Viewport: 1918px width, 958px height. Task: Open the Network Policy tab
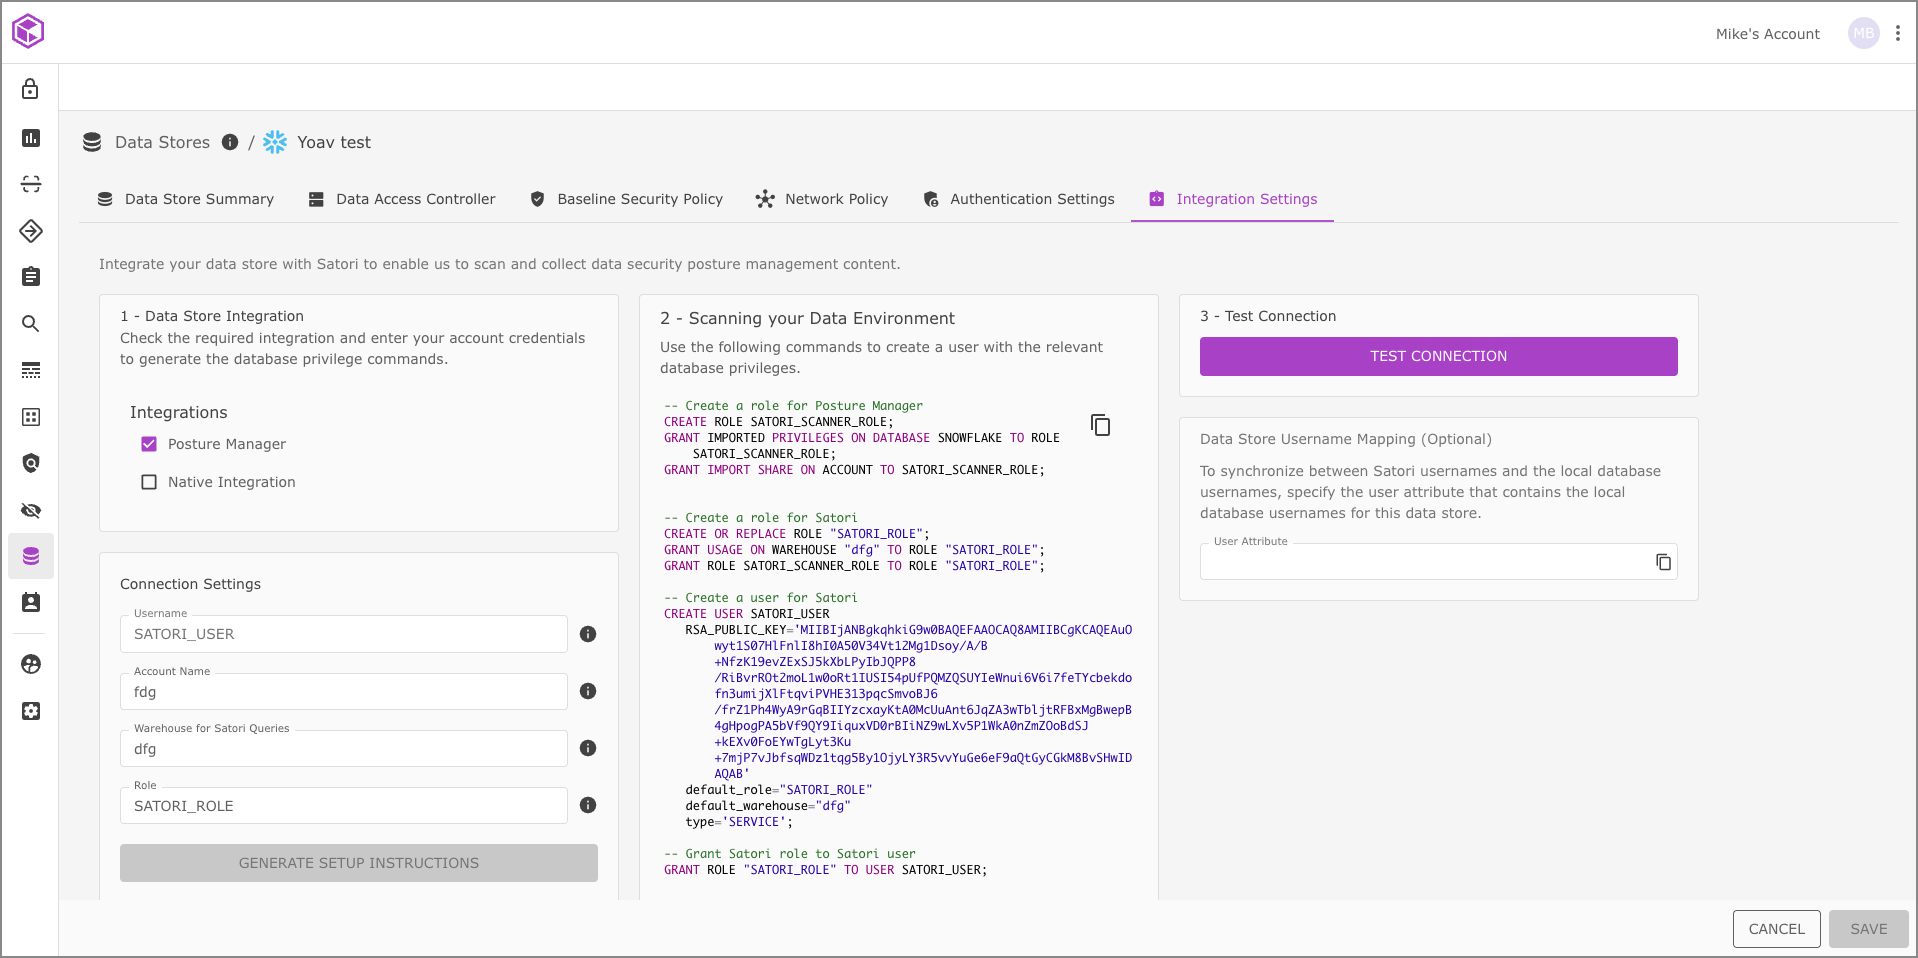822,199
